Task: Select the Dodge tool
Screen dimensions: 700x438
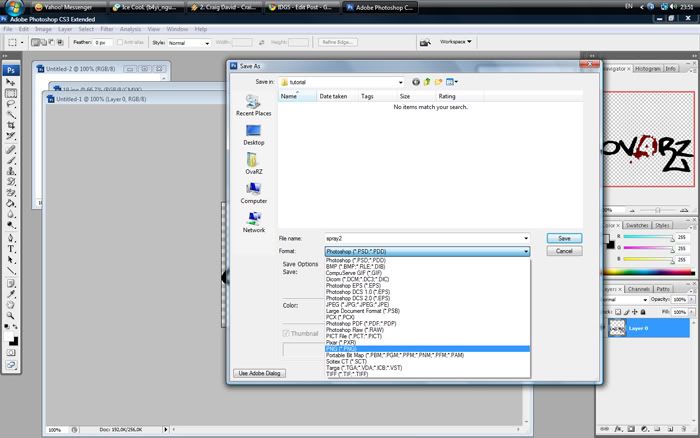Action: (11, 225)
